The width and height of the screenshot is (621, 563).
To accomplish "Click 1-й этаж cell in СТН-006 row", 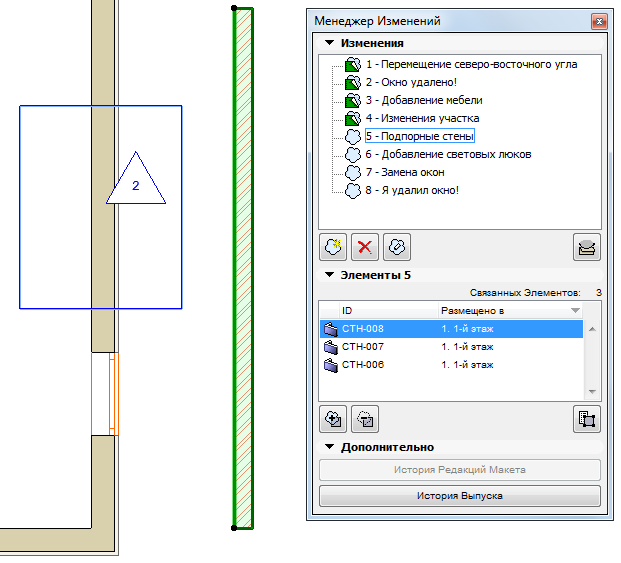I will pos(467,365).
